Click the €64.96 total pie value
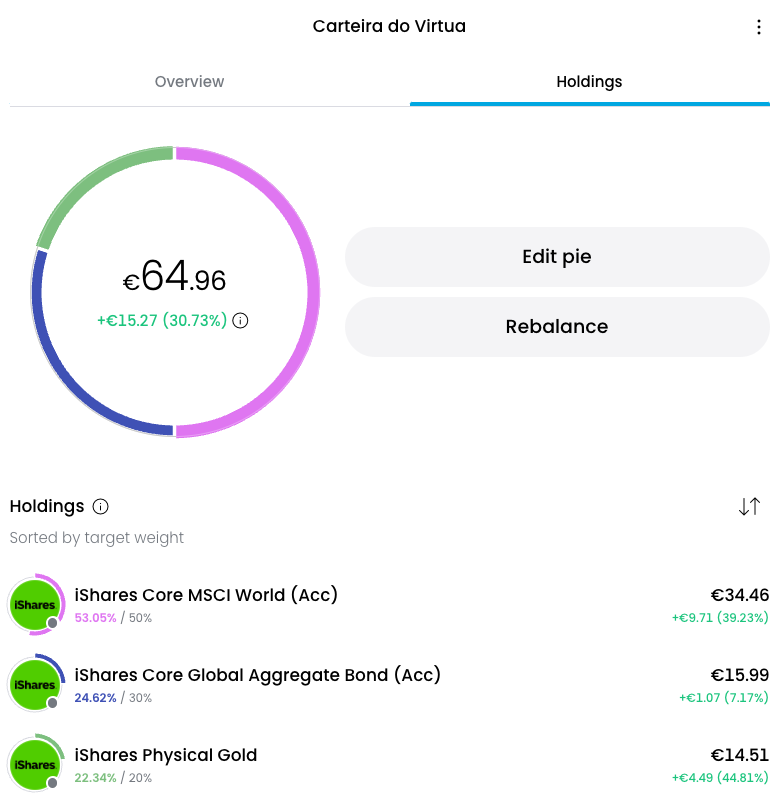Viewport: 783px width, 809px height. click(x=174, y=277)
